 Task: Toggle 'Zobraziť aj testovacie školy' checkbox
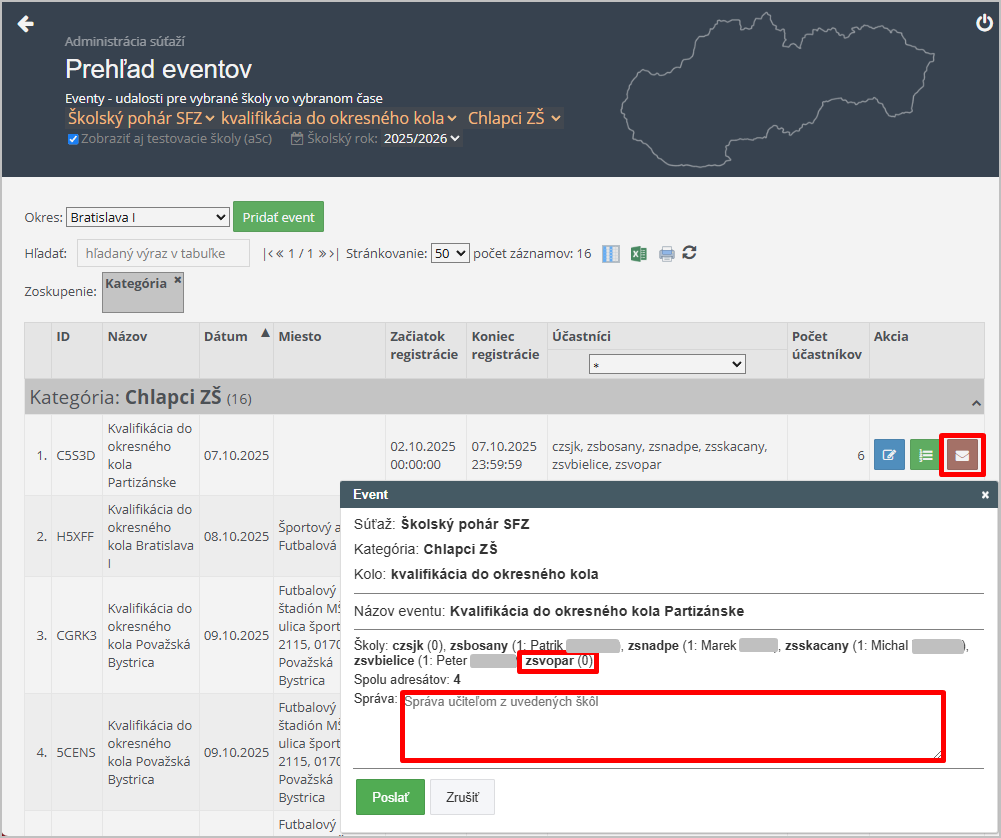(x=73, y=139)
